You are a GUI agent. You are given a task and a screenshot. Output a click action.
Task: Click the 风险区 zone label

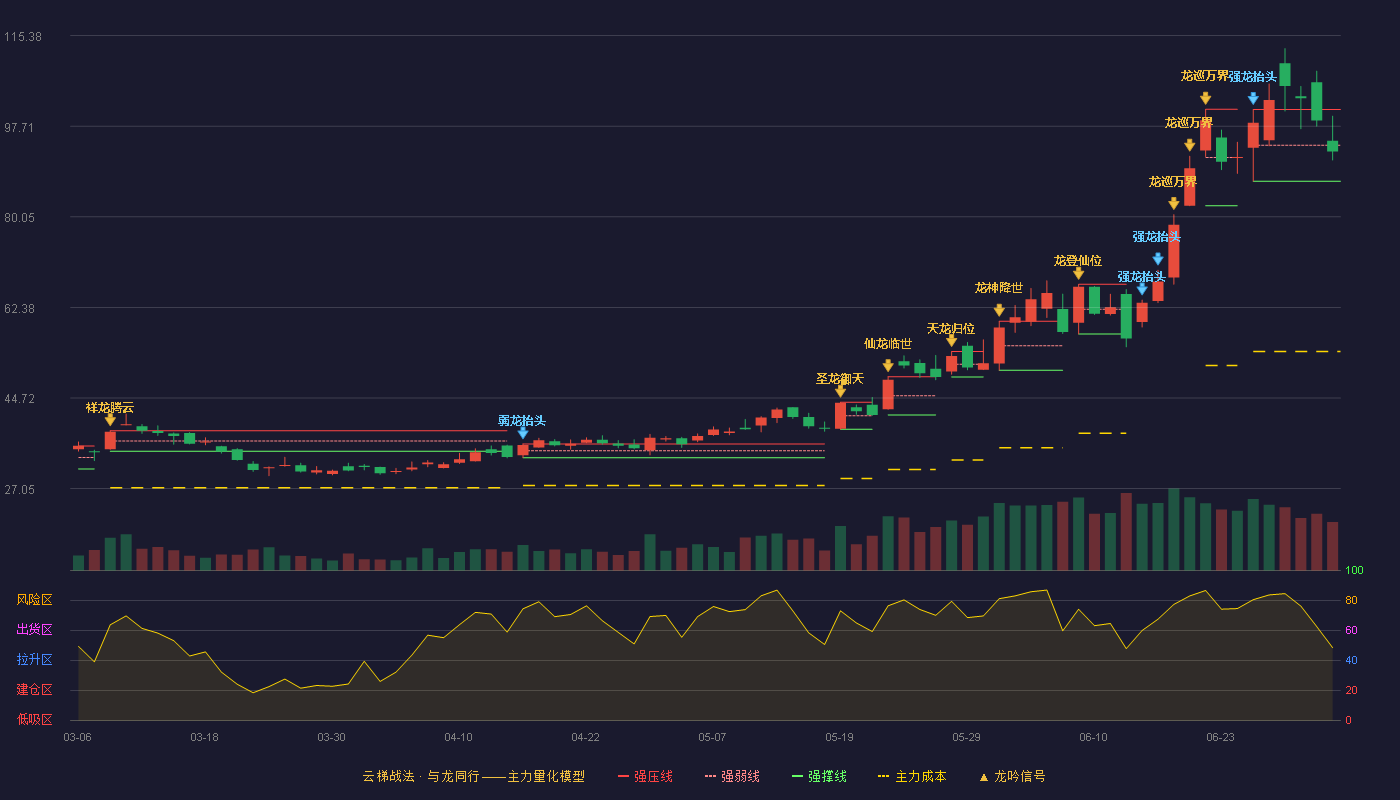(x=34, y=600)
